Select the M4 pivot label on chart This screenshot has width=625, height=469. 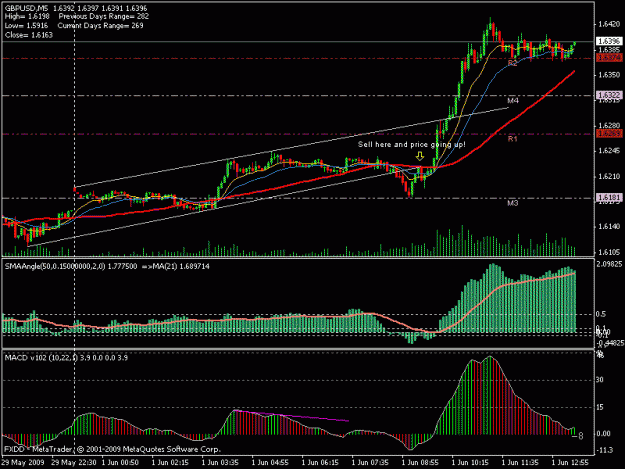coord(513,100)
